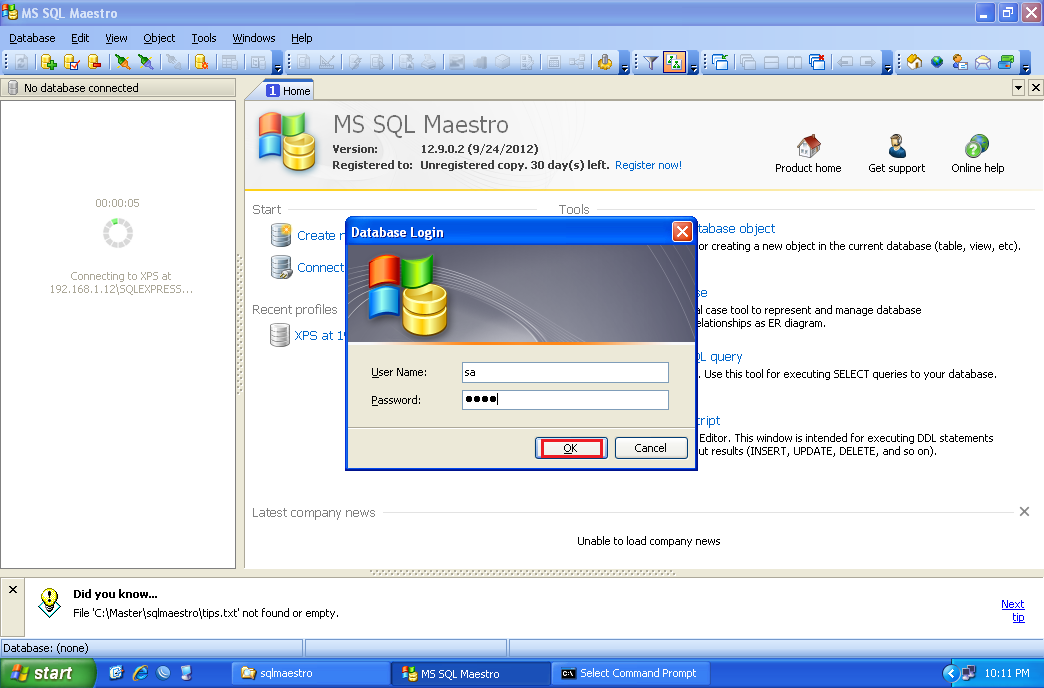Open the Object menu
This screenshot has width=1044, height=688.
click(x=159, y=38)
